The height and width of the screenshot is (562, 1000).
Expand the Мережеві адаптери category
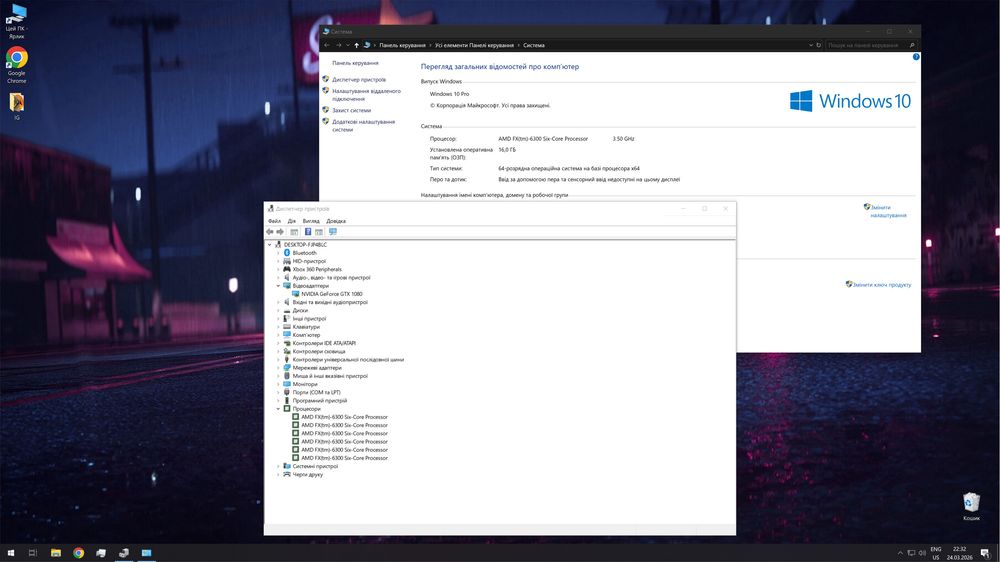[x=278, y=368]
